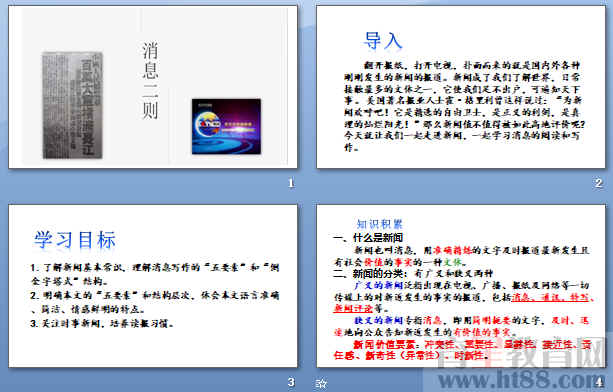Click the animation star icon under slide 4
The width and height of the screenshot is (613, 392).
(321, 383)
